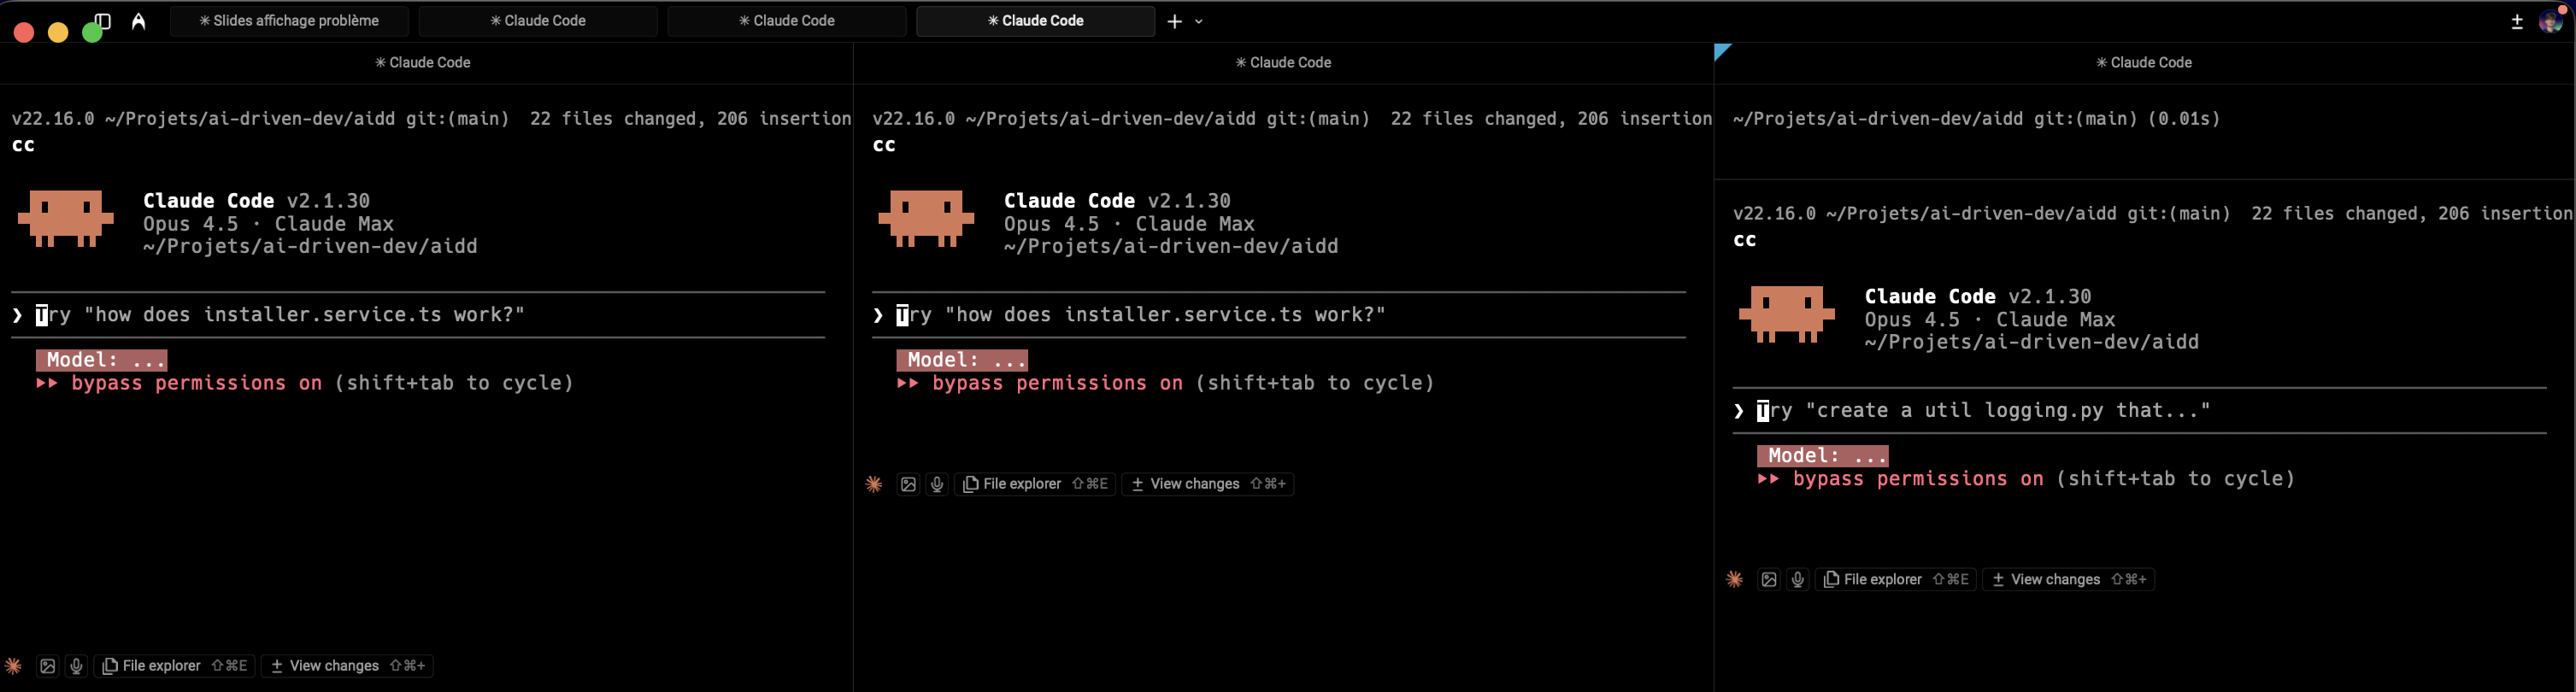
Task: Click the middle pane's installer.service.ts prompt input
Action: coord(1279,315)
